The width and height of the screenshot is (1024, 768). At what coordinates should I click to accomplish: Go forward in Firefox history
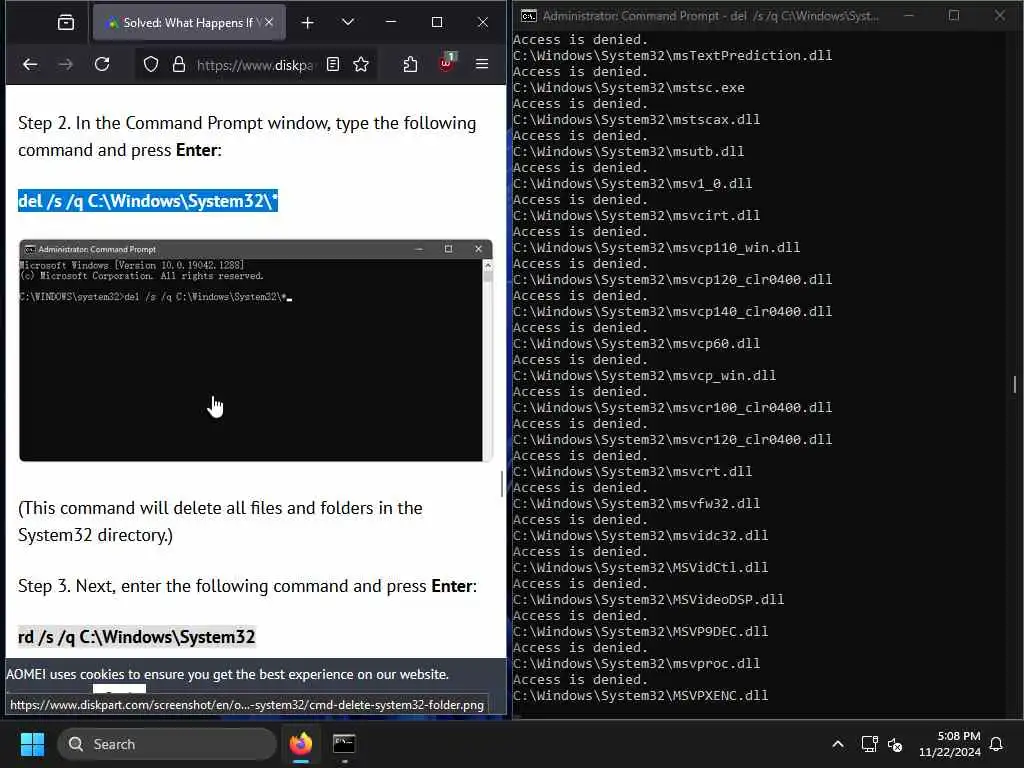pos(65,64)
